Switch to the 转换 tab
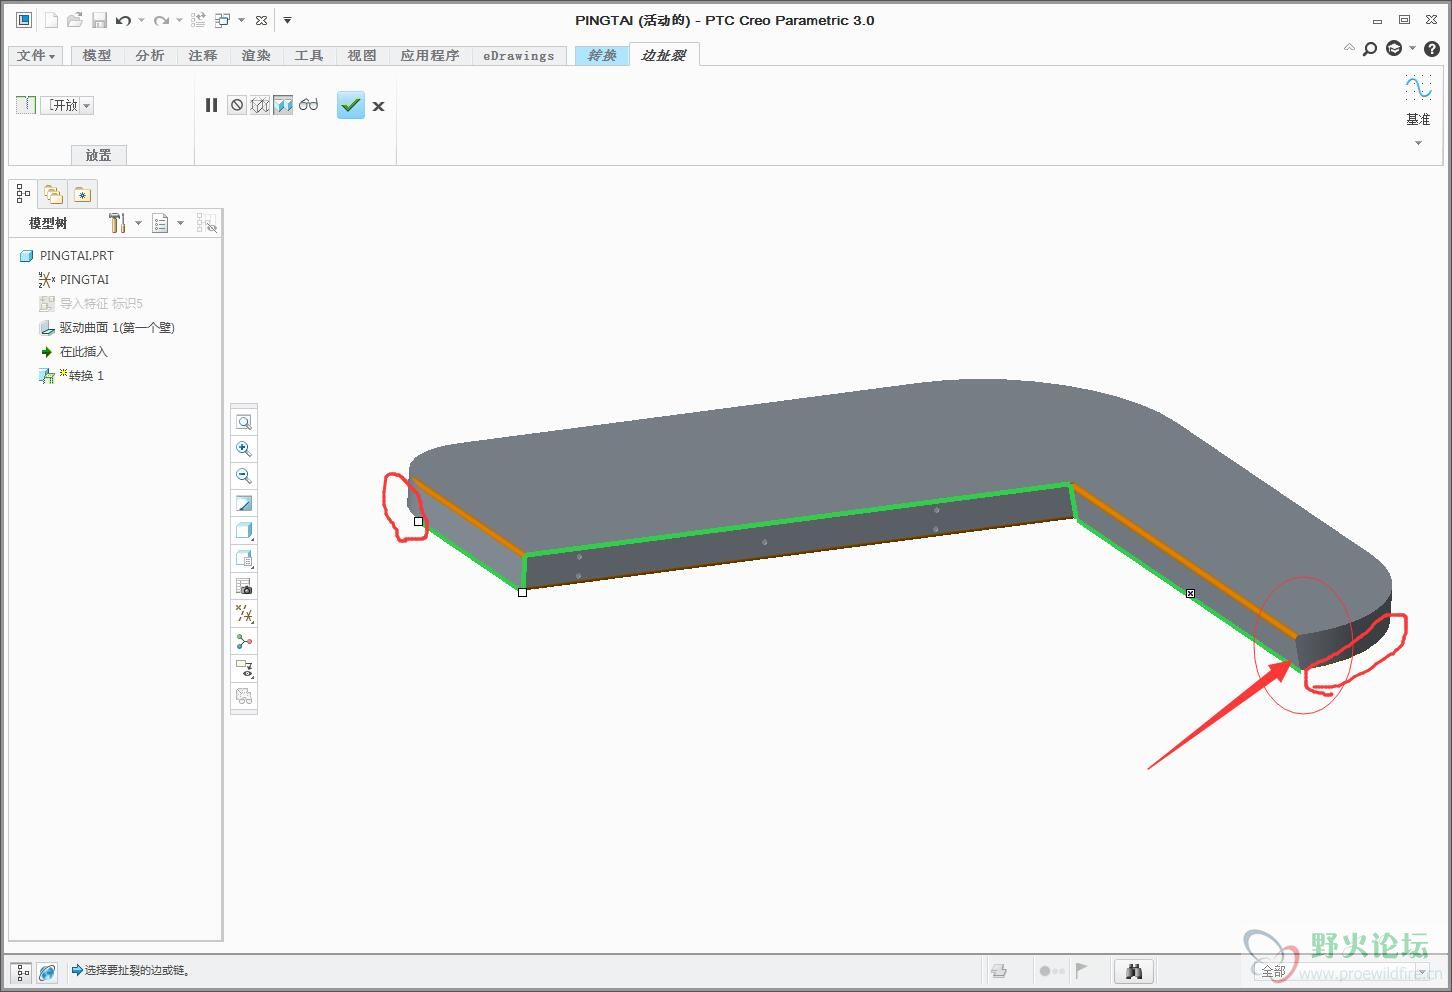 (x=601, y=56)
